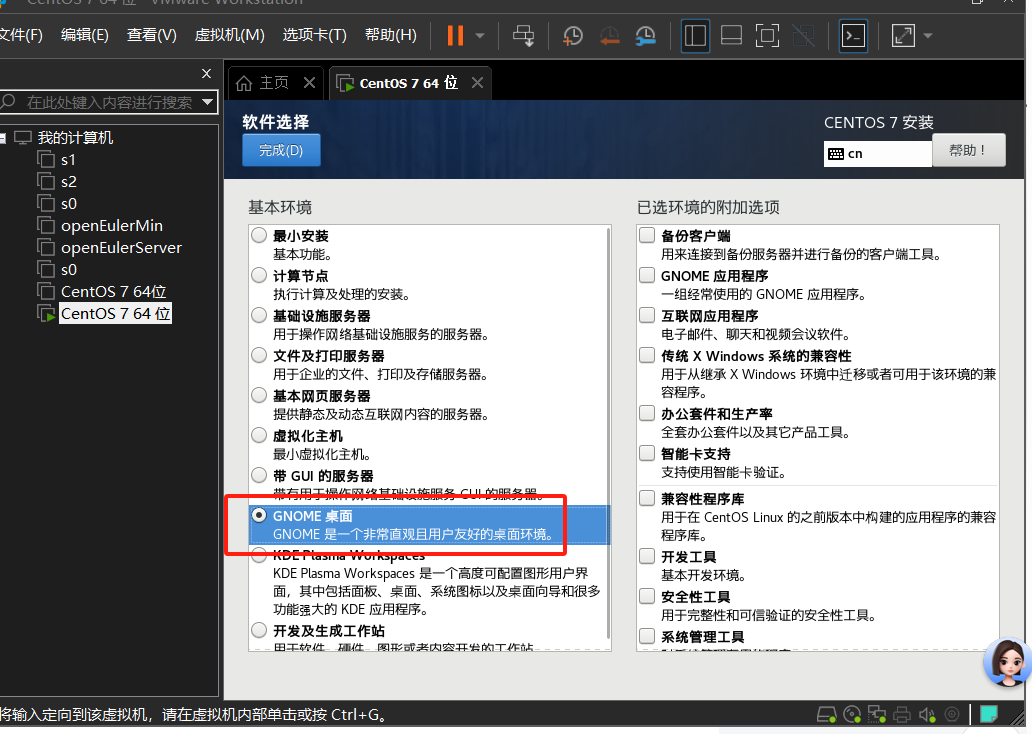Enable the 备份客户端 add-on checkbox
This screenshot has width=1032, height=734.
point(648,235)
